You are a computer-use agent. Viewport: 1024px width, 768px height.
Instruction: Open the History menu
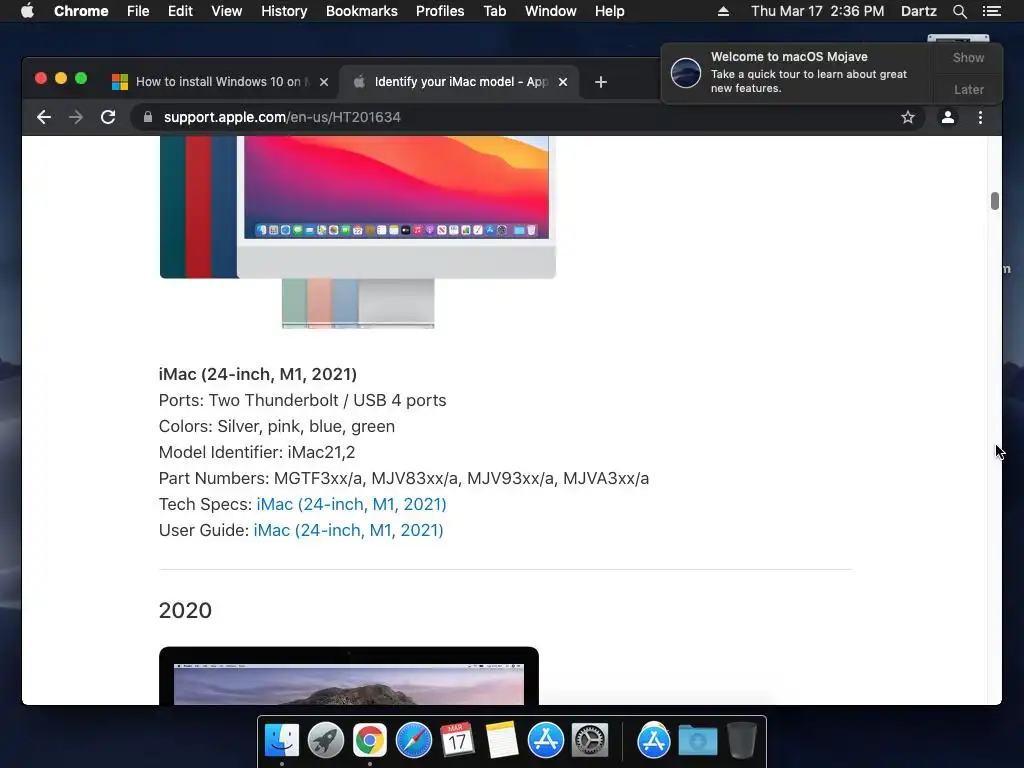284,11
